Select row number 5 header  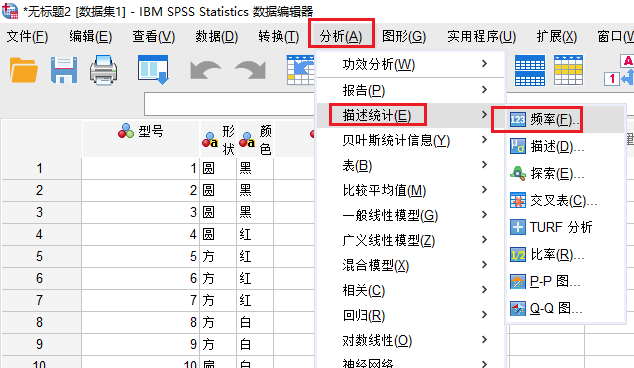point(41,256)
